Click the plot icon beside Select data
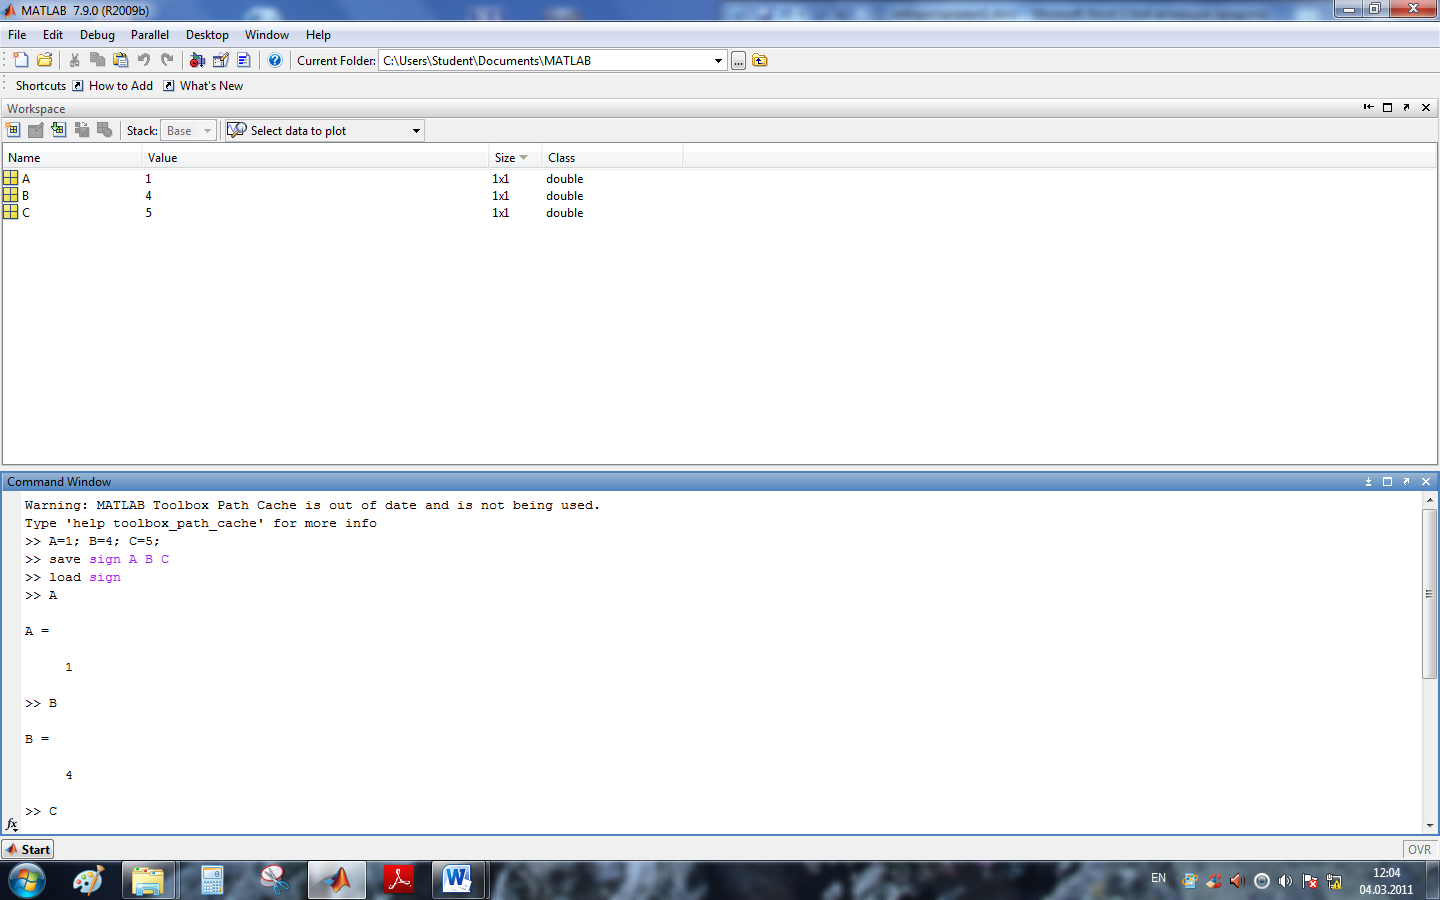 pyautogui.click(x=237, y=130)
